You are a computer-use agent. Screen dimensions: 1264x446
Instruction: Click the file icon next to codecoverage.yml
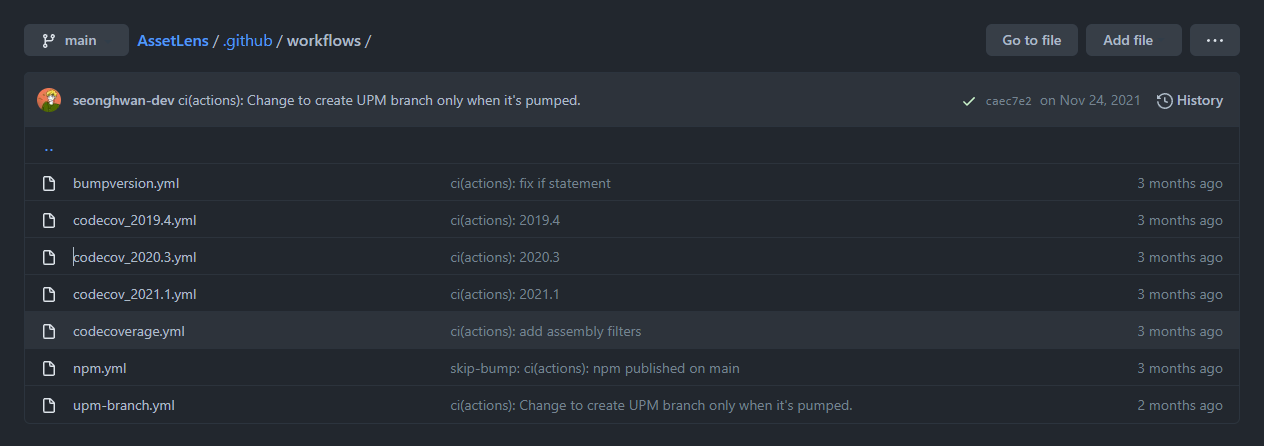pyautogui.click(x=48, y=331)
